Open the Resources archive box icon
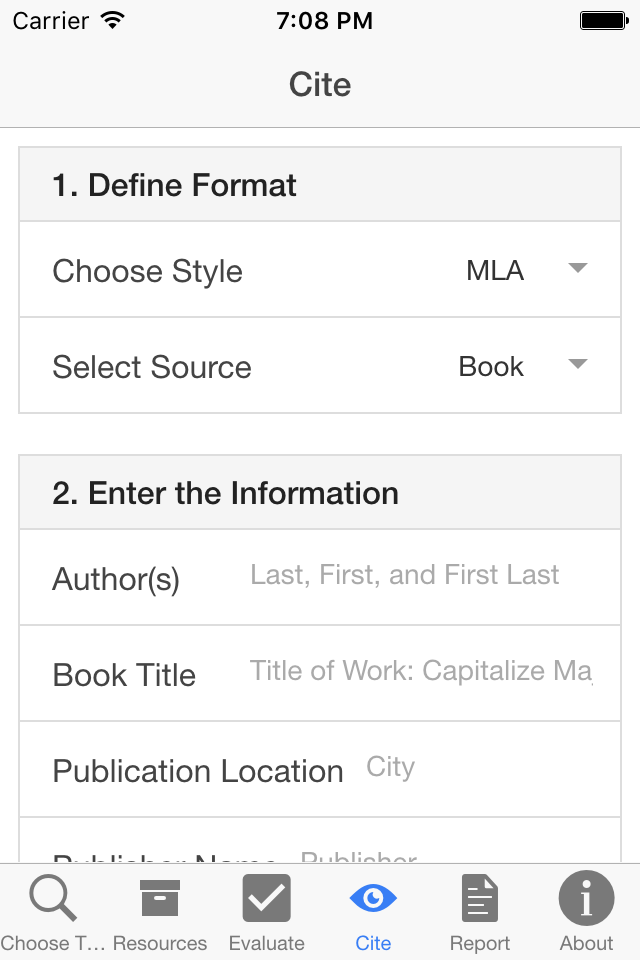 (x=160, y=897)
